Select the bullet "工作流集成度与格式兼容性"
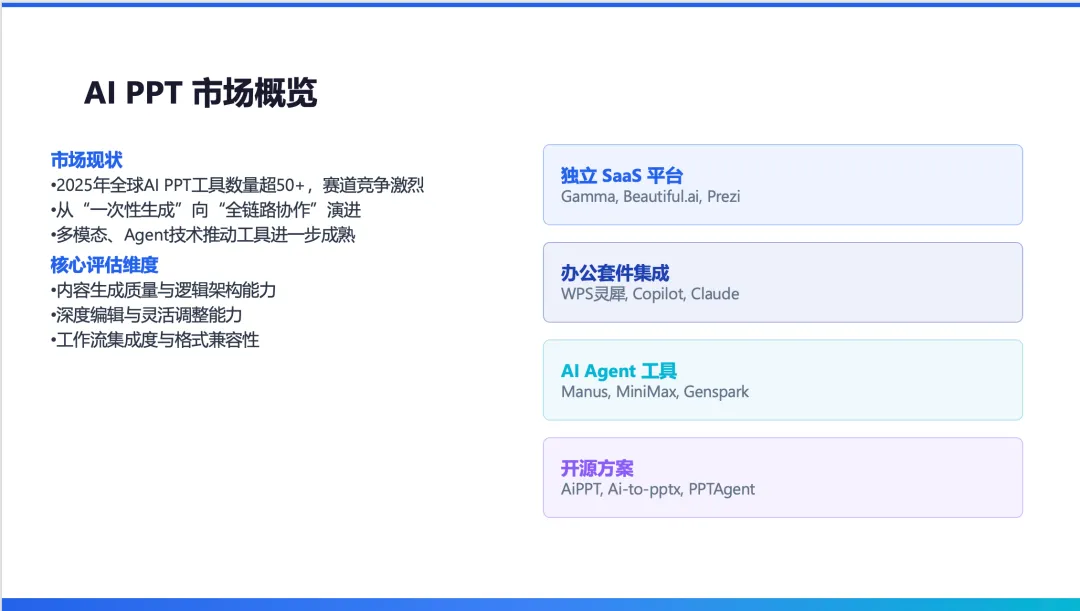1080x611 pixels. click(x=155, y=340)
